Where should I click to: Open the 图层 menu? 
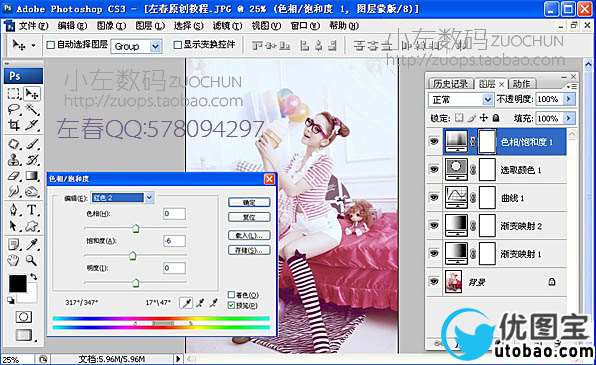(x=150, y=26)
